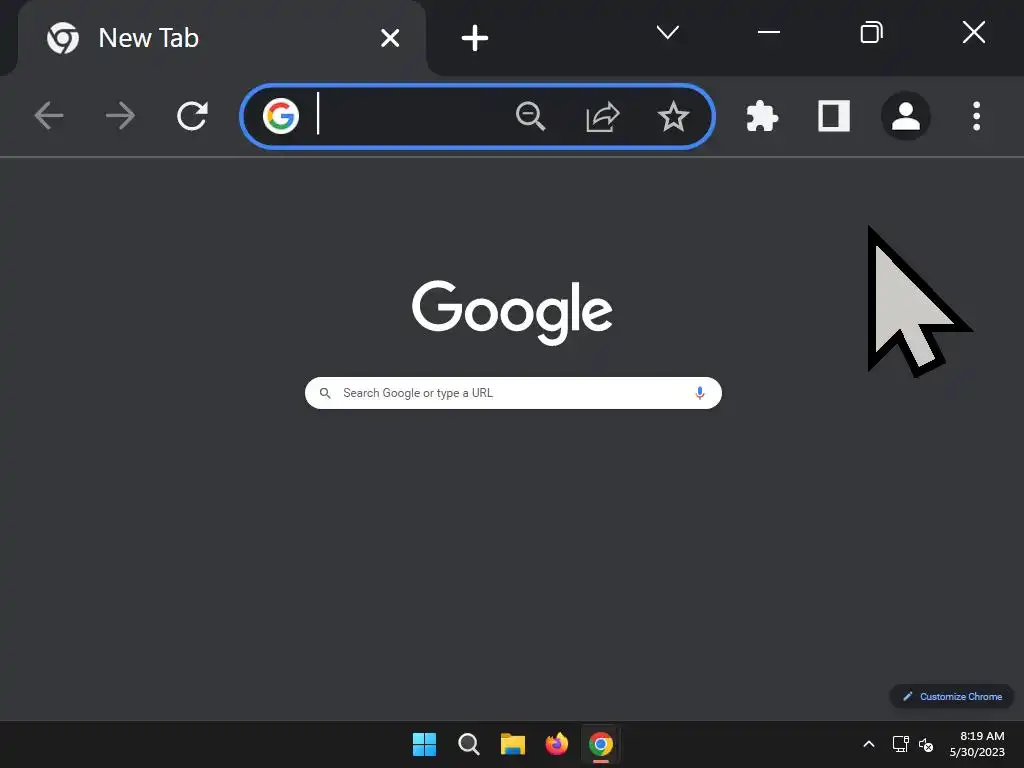Start voice search with the microphone

pos(699,393)
